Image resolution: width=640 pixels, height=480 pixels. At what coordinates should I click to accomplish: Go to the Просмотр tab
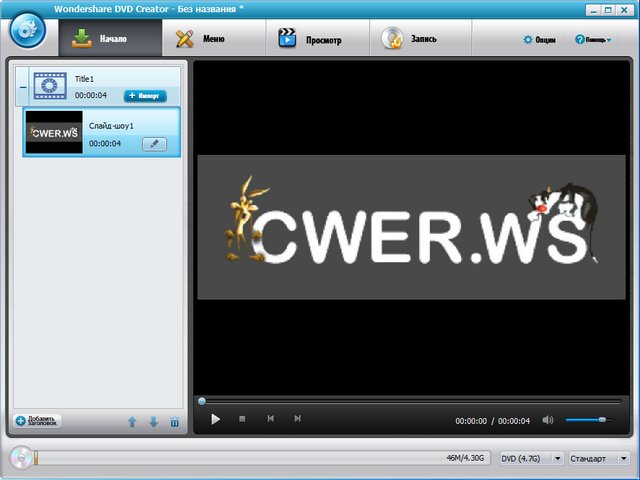click(x=318, y=38)
